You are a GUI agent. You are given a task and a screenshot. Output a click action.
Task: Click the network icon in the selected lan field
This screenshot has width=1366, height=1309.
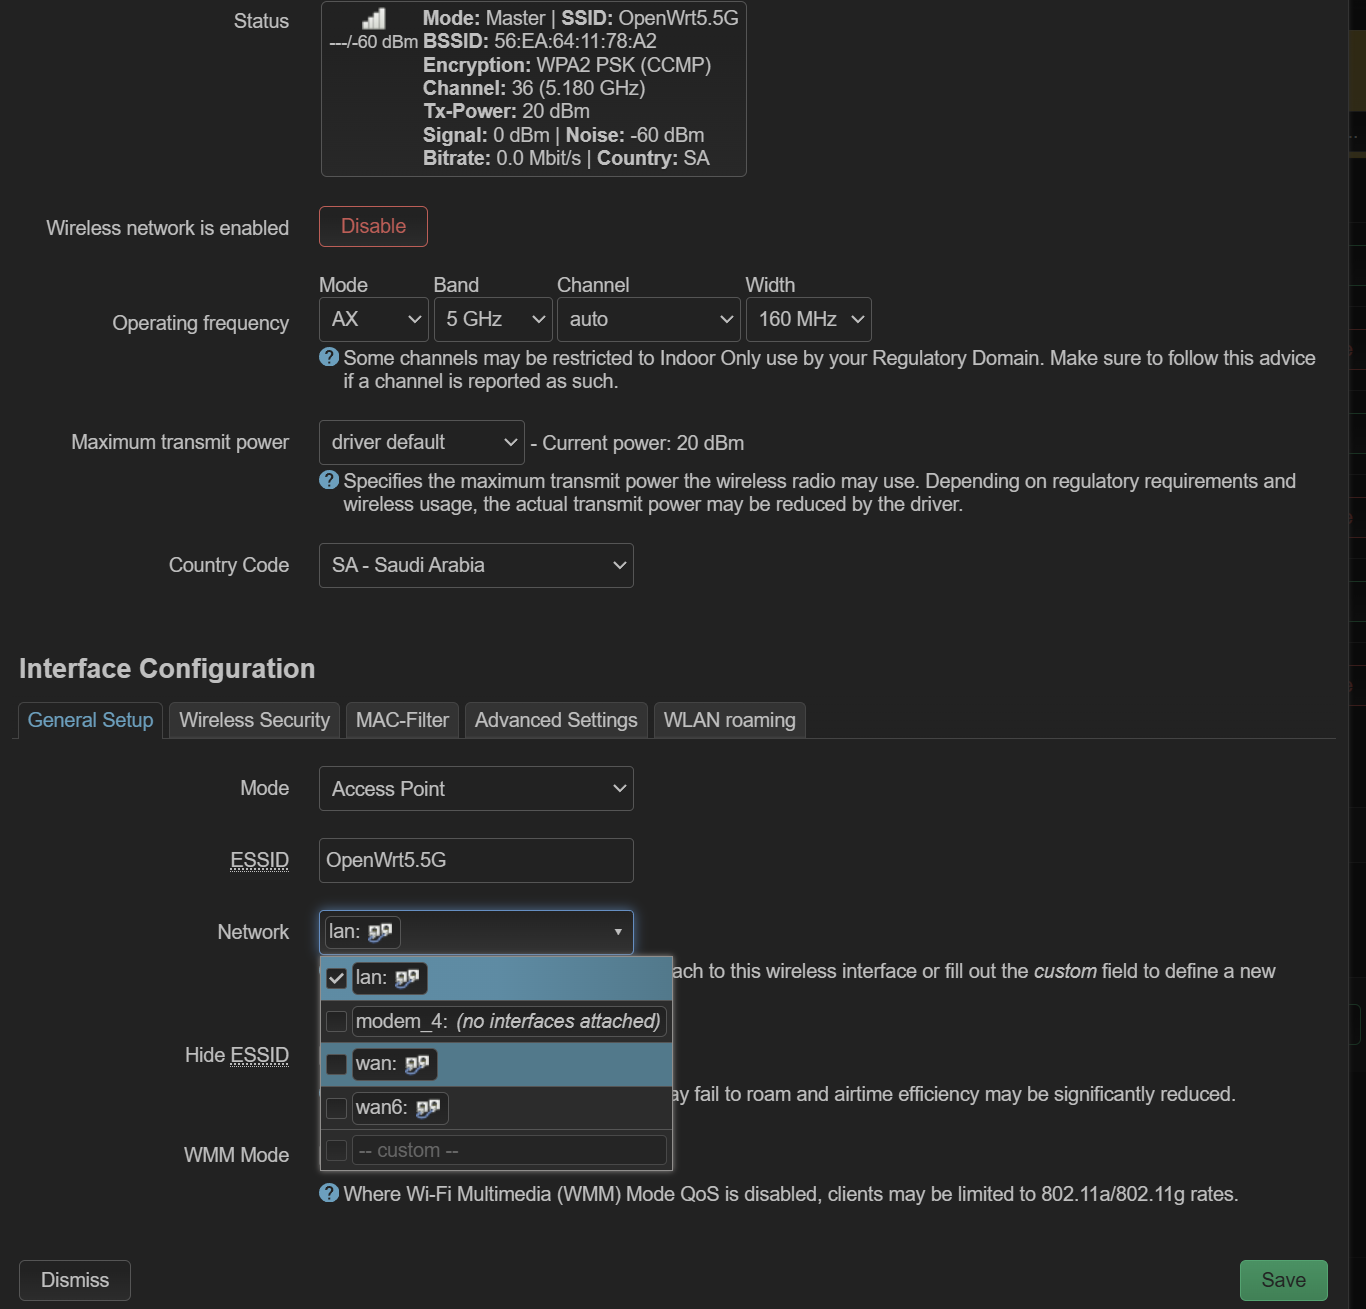(x=380, y=932)
